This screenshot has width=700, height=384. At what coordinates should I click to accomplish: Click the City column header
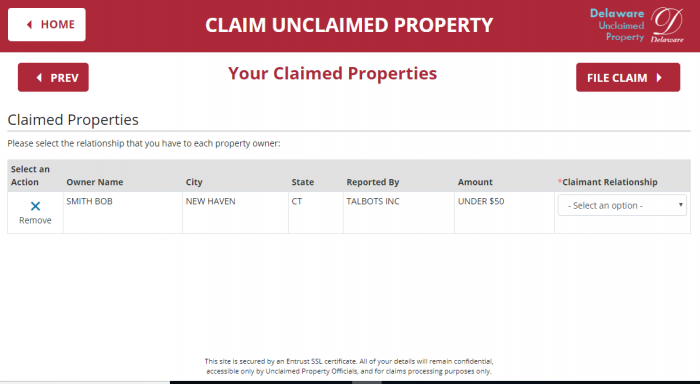194,182
